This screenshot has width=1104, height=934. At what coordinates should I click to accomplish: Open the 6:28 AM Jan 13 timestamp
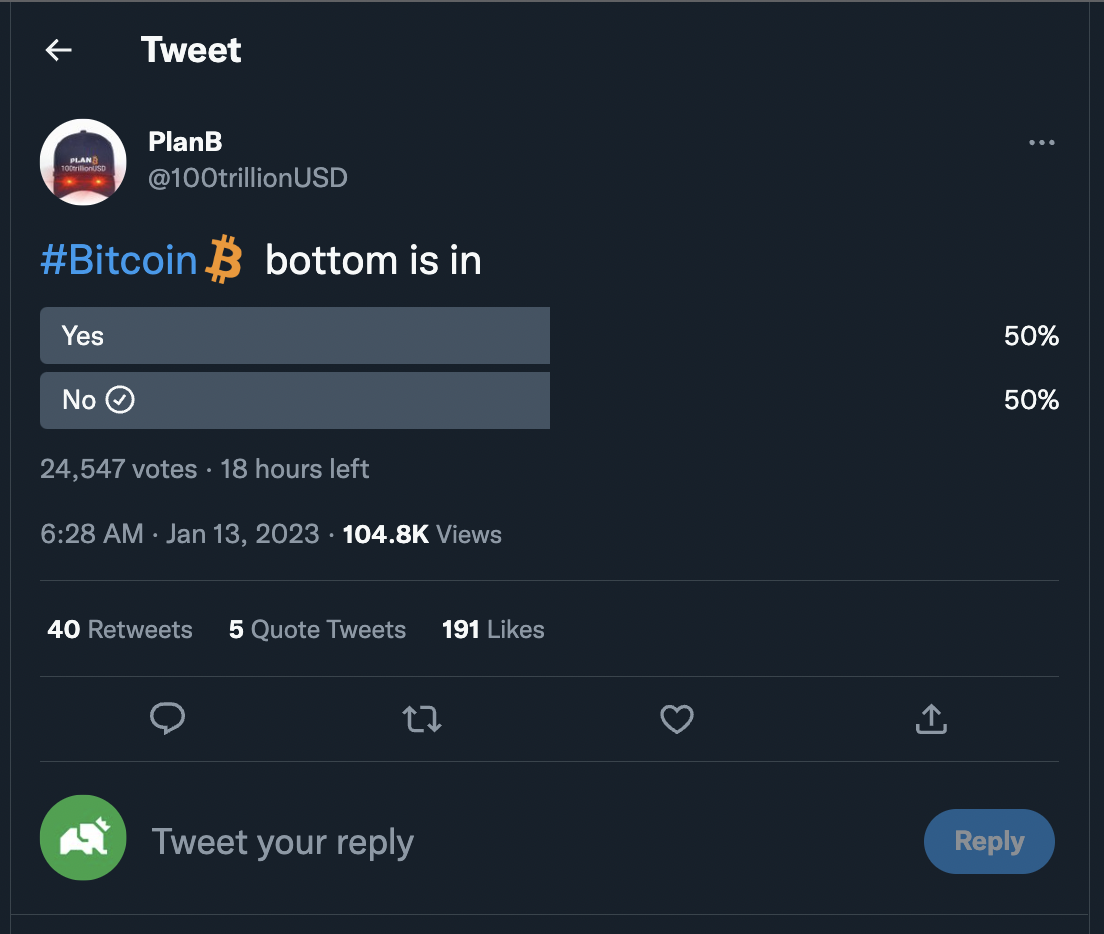tap(180, 534)
